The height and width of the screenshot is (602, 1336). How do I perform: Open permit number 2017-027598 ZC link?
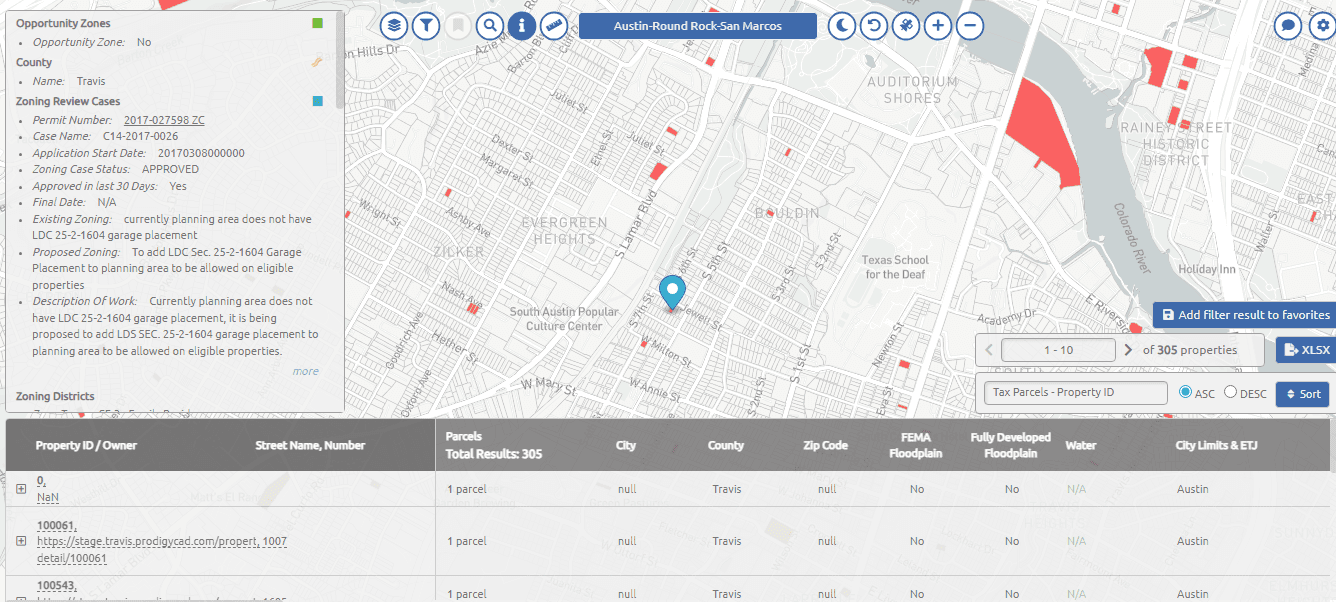pyautogui.click(x=164, y=120)
